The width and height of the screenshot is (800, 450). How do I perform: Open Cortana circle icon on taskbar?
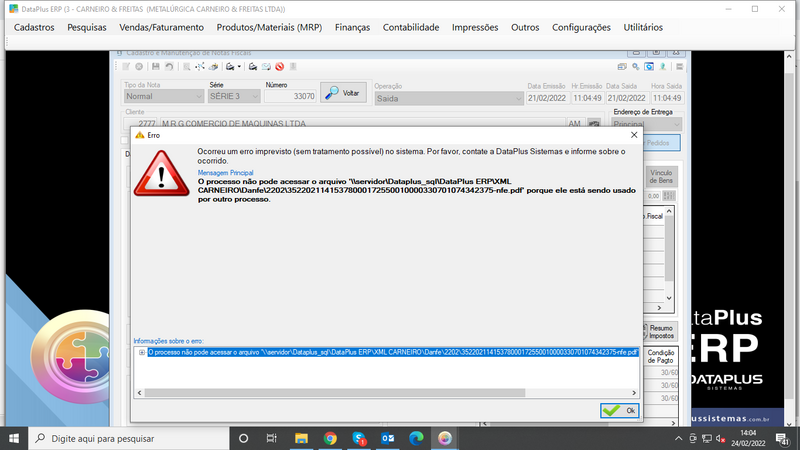pos(243,438)
